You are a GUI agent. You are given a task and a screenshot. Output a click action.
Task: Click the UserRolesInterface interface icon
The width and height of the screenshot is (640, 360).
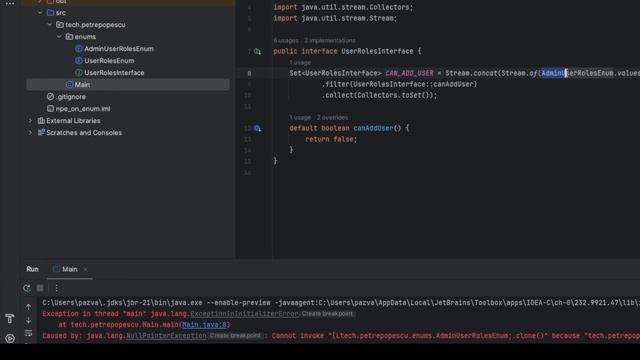pyautogui.click(x=79, y=73)
